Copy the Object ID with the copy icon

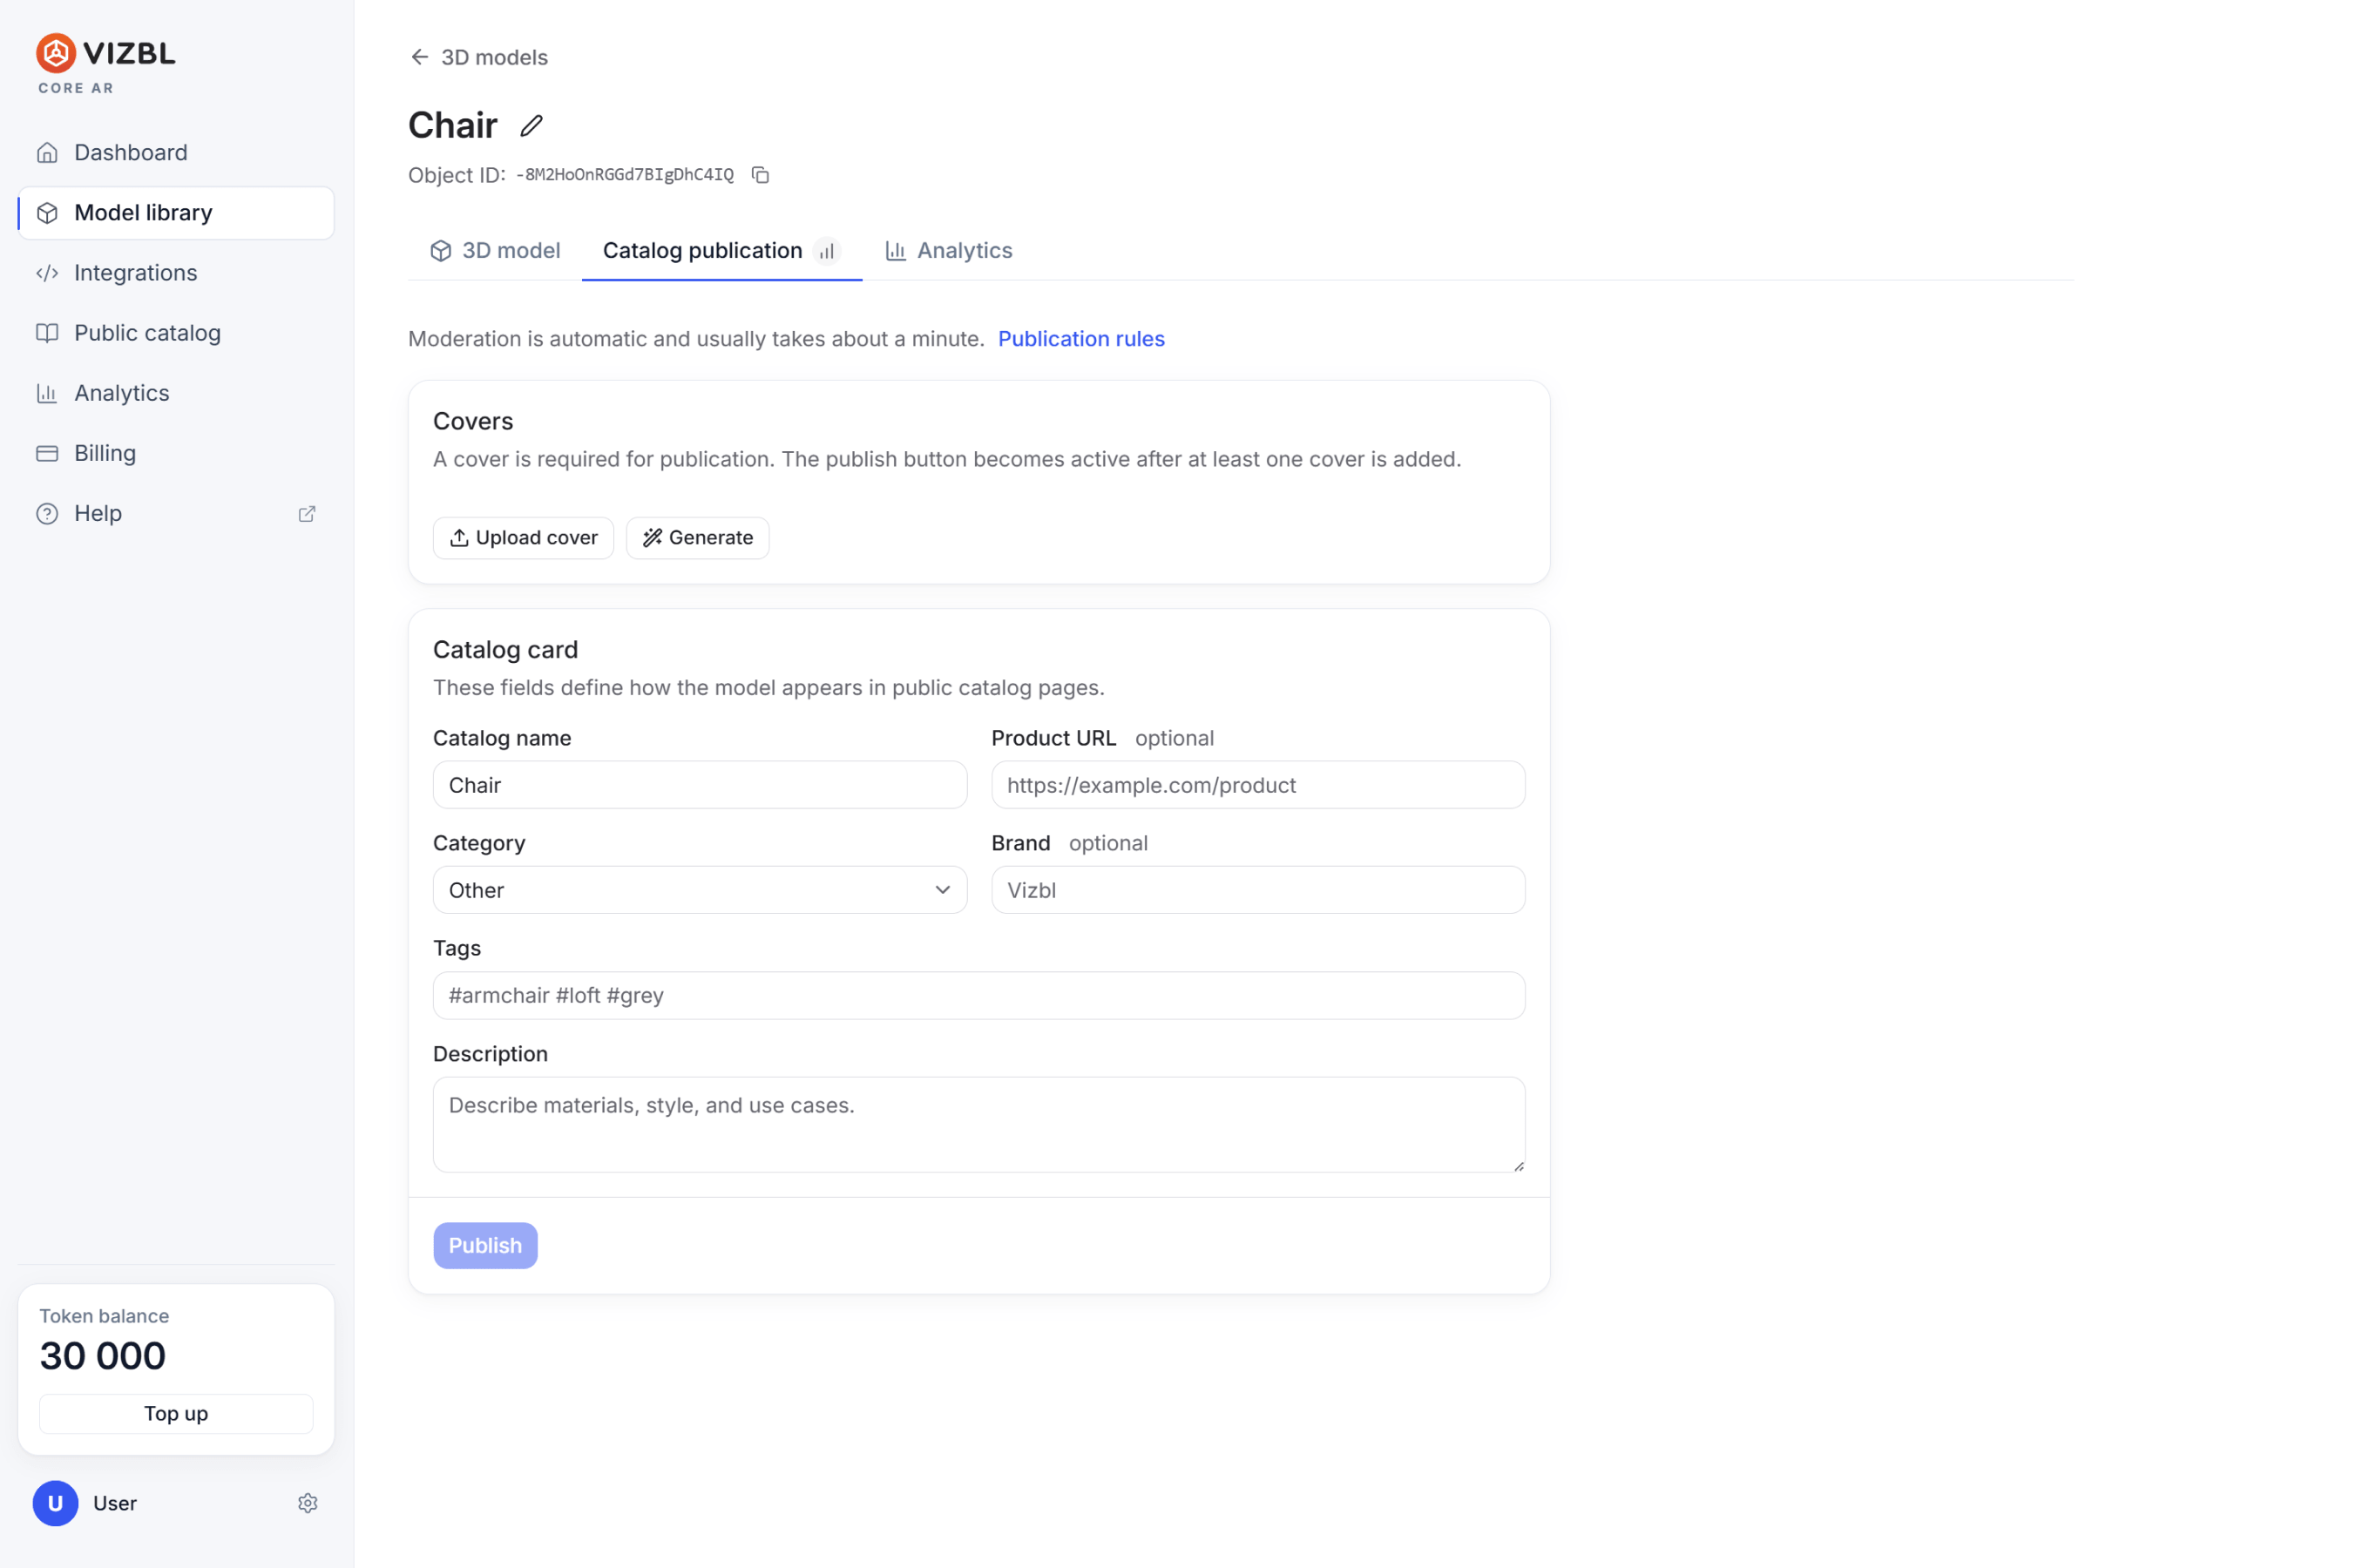(x=760, y=175)
